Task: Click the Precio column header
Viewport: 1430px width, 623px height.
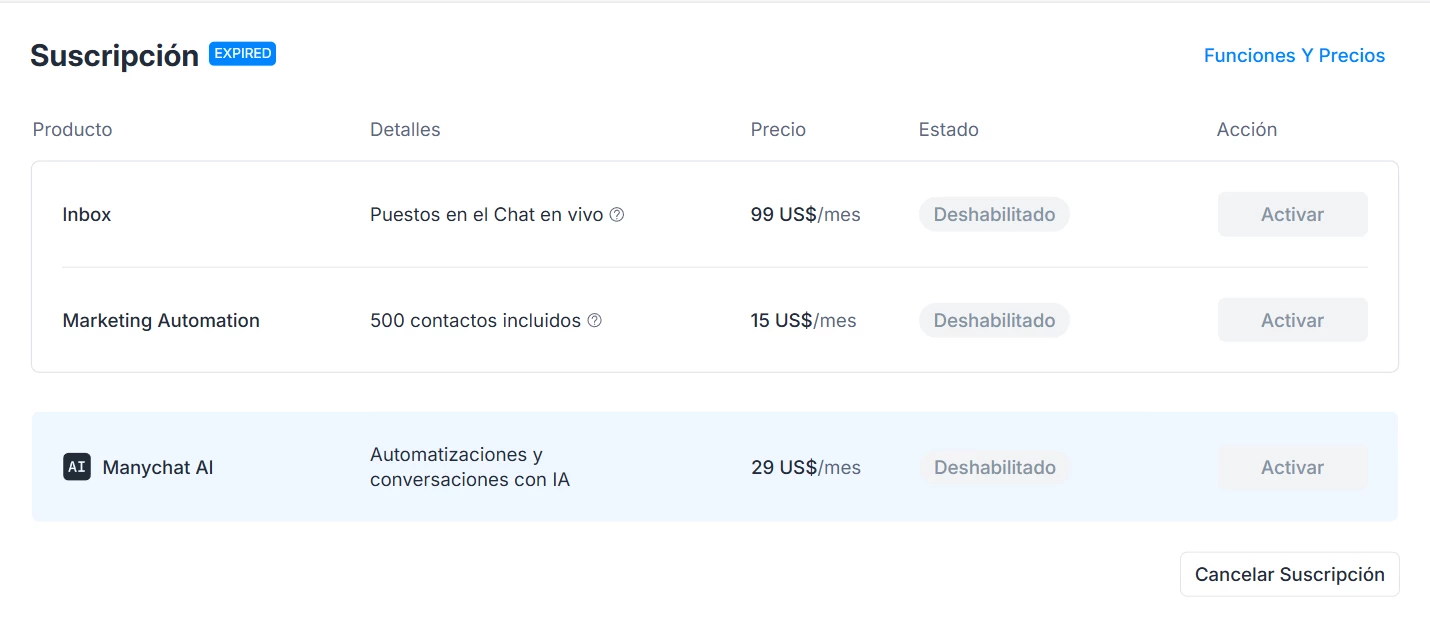Action: (x=778, y=129)
